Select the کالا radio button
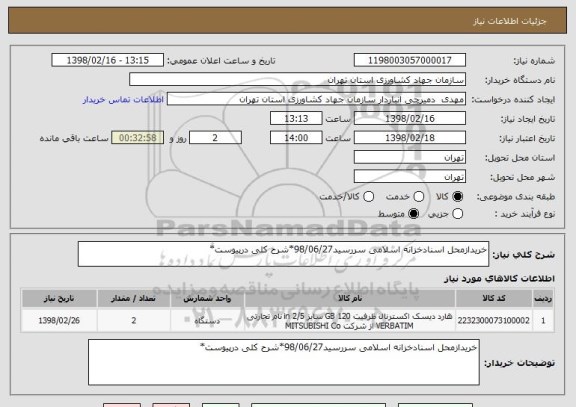Viewport: 576px width, 407px height. pos(457,197)
